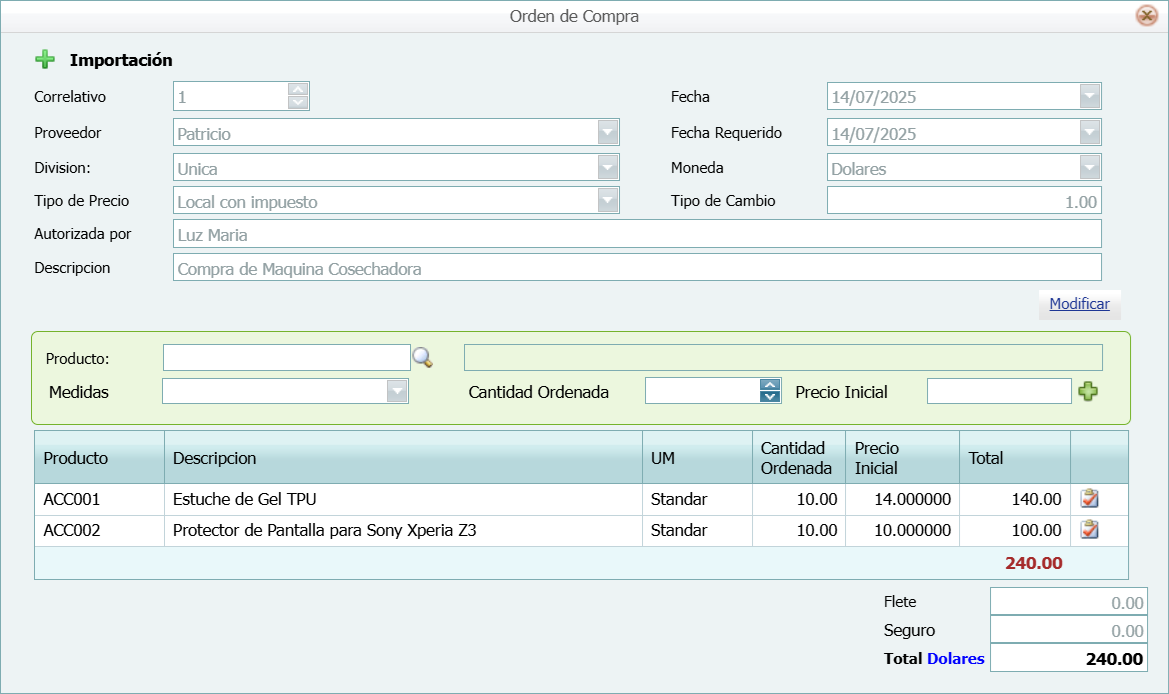Open the Proveedor dropdown
Image resolution: width=1169 pixels, height=694 pixels.
pyautogui.click(x=607, y=133)
